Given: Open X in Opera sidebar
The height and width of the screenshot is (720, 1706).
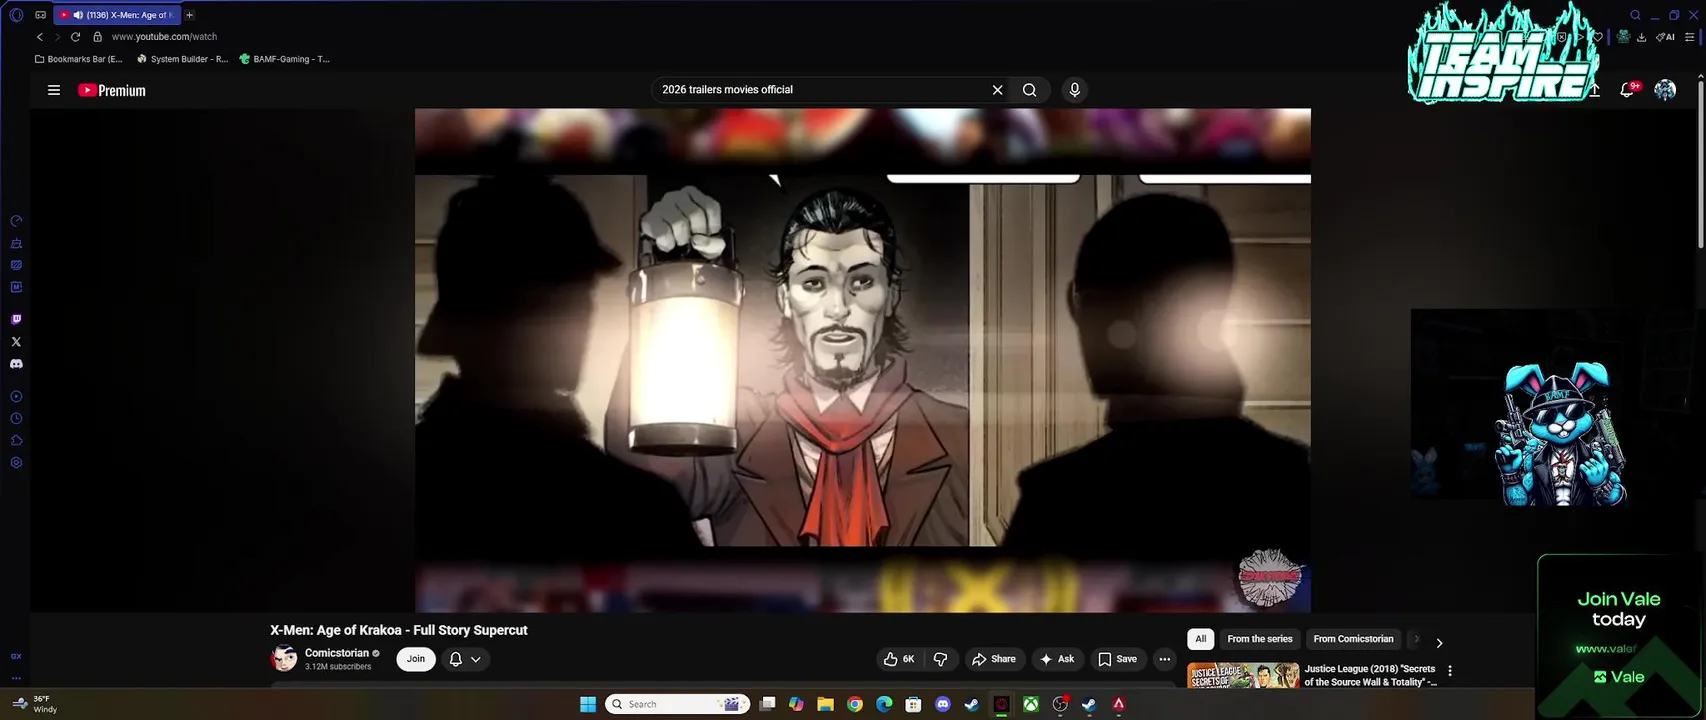Looking at the screenshot, I should click(16, 342).
